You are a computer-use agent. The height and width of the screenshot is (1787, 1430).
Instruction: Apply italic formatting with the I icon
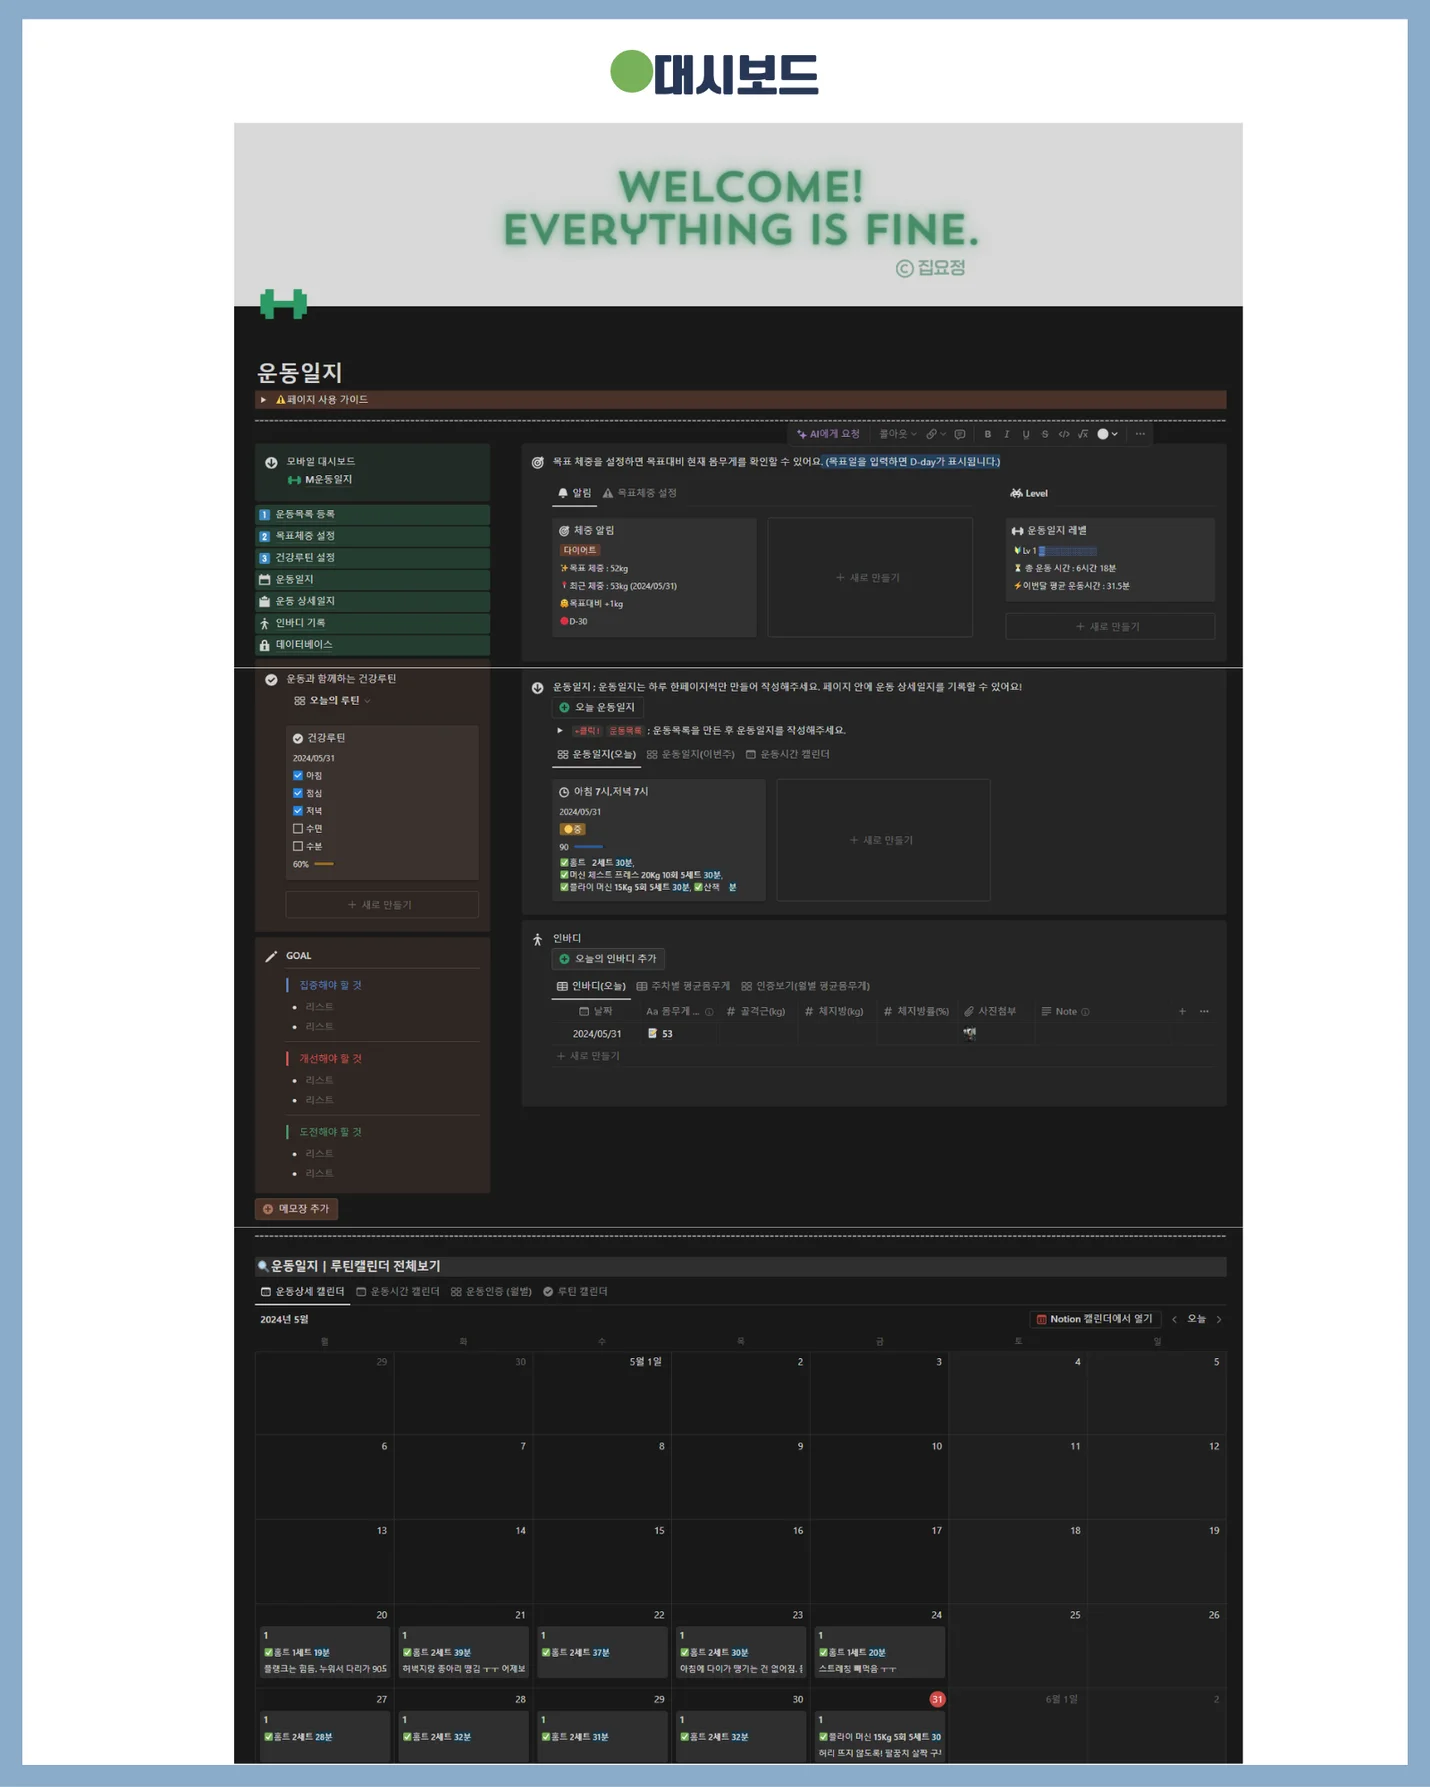[x=1007, y=434]
